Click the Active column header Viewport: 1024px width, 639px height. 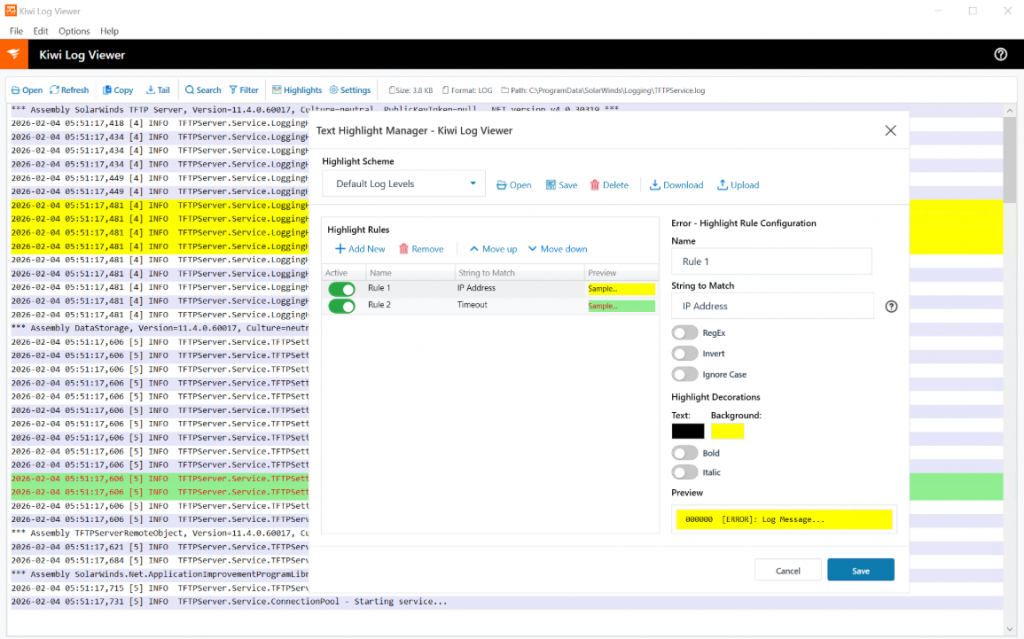(x=344, y=272)
